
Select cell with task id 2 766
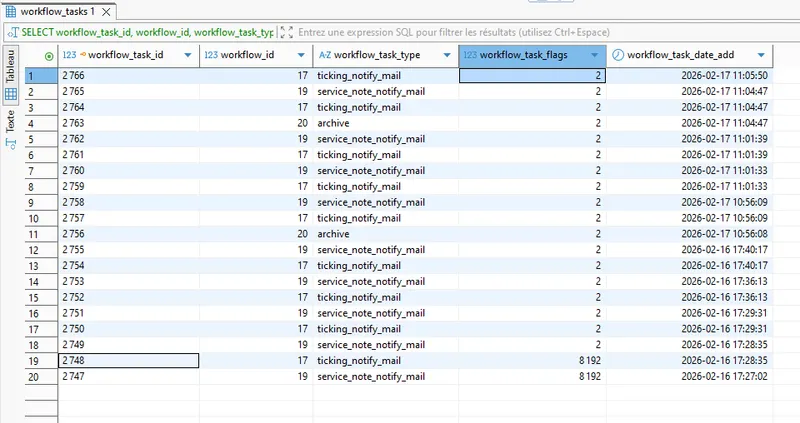click(129, 76)
